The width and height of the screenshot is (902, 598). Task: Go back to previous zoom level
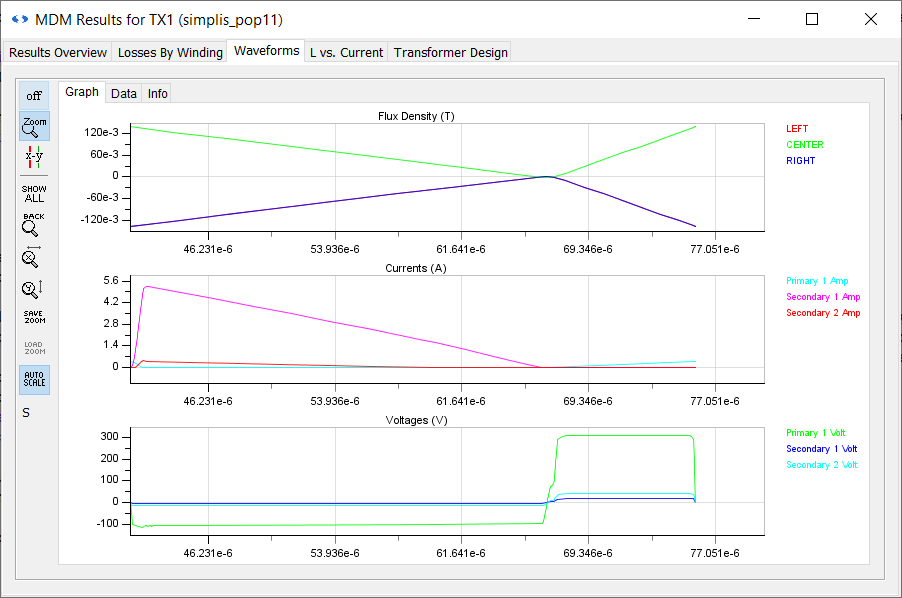point(34,224)
